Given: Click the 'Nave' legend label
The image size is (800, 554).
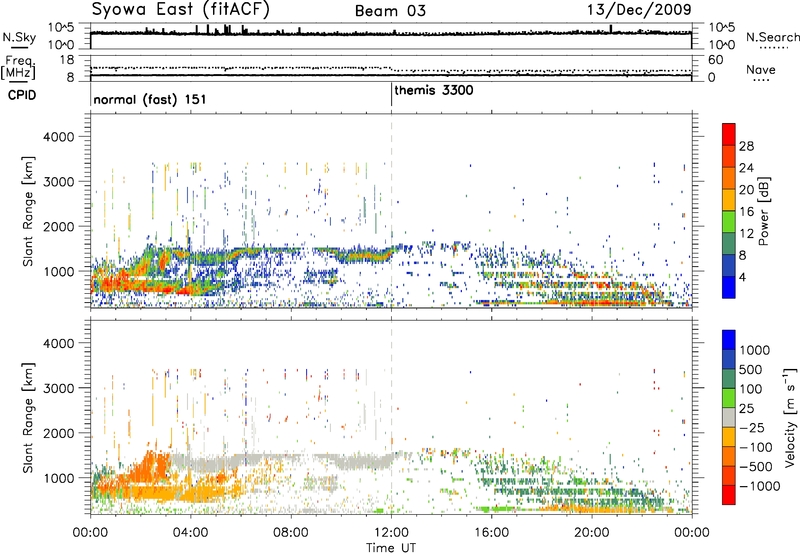Looking at the screenshot, I should pos(760,70).
